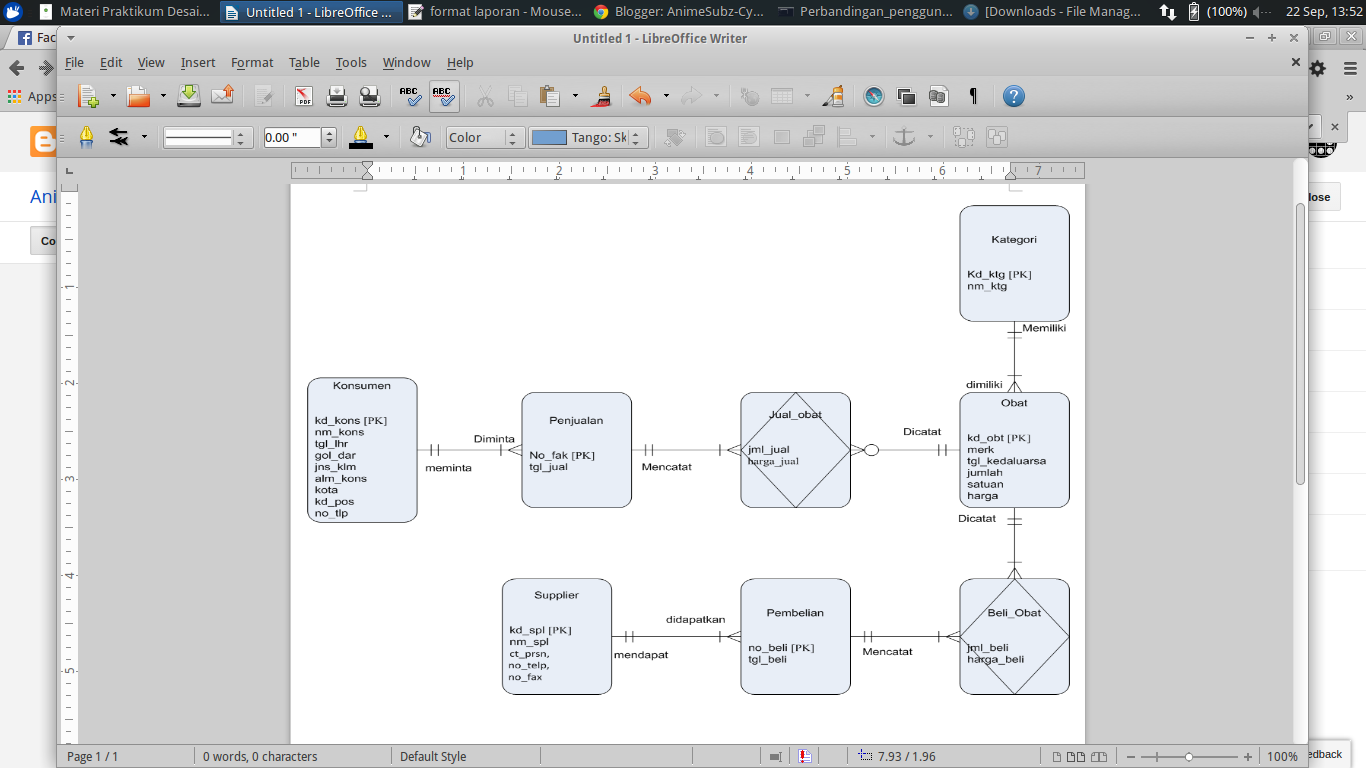Toggle AutoSpellcheck on the toolbar
The image size is (1366, 768).
(x=444, y=96)
